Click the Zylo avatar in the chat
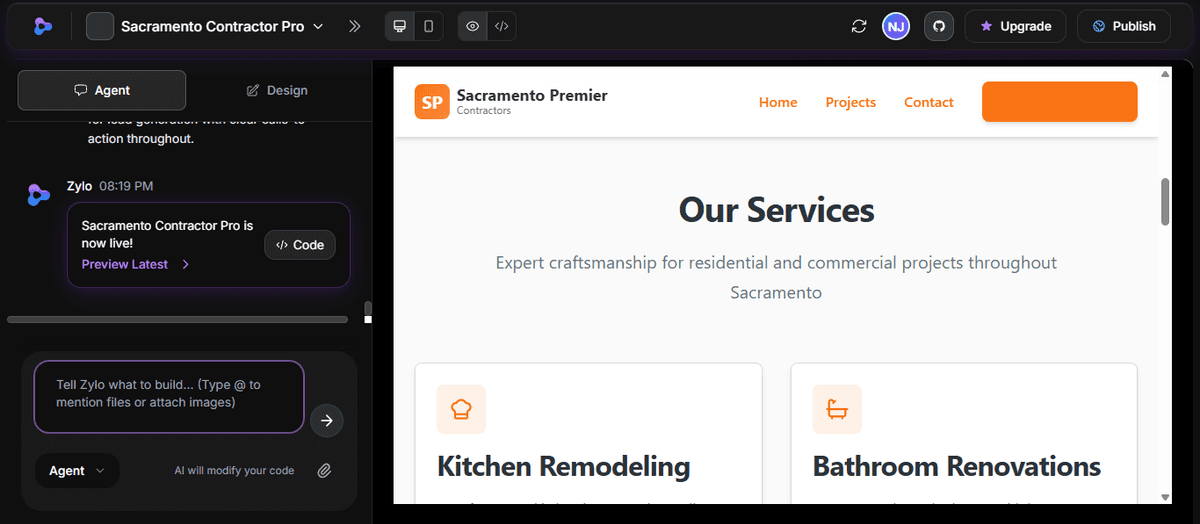Viewport: 1200px width, 524px height. [x=39, y=195]
